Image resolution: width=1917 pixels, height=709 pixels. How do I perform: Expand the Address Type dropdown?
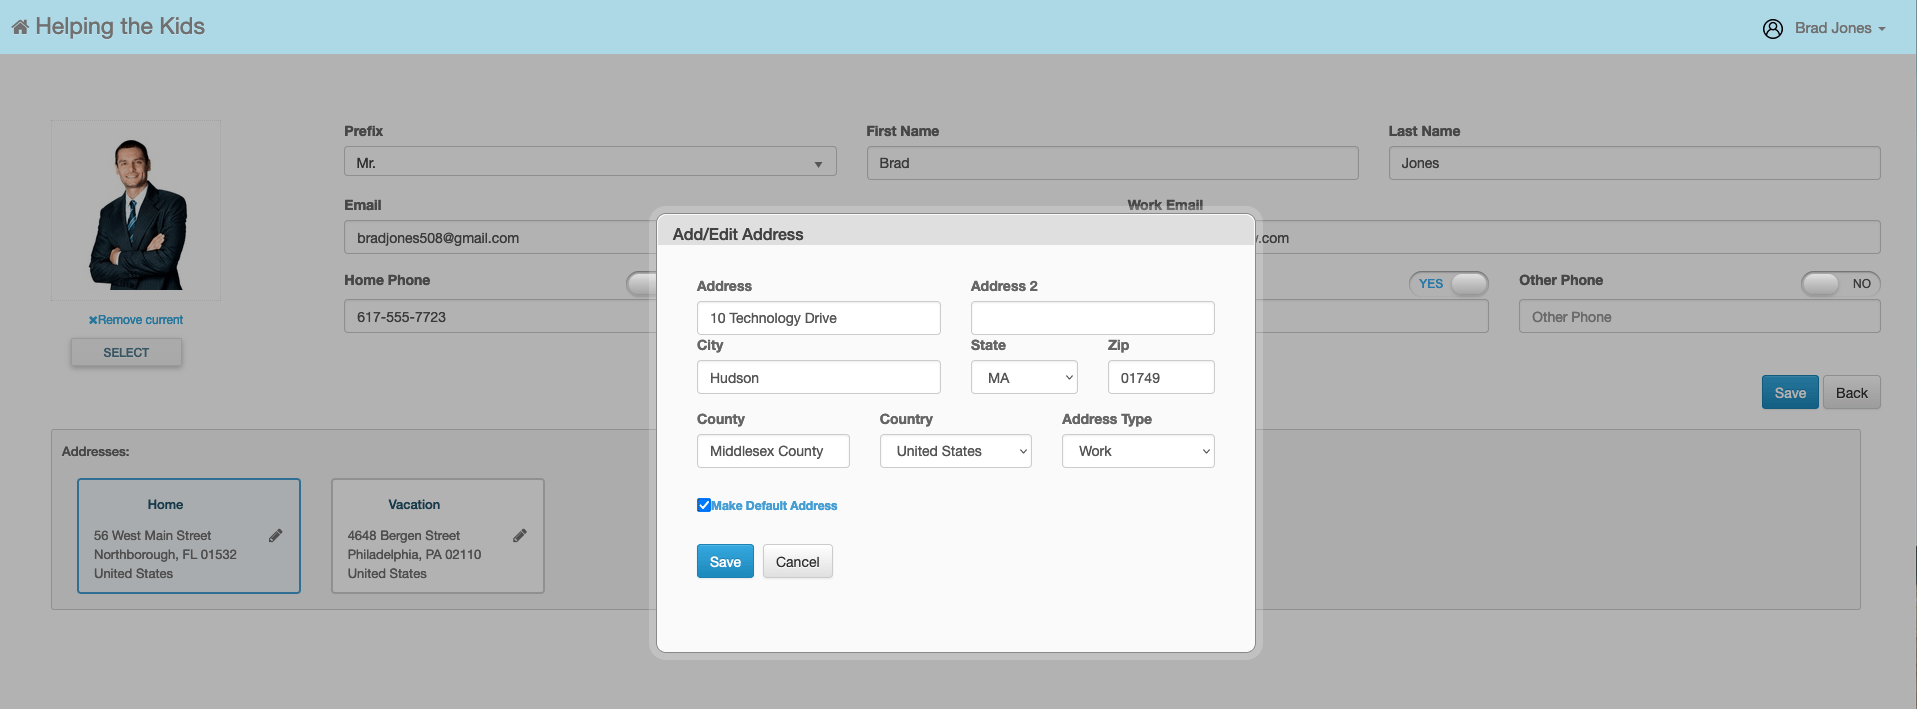[x=1137, y=451]
